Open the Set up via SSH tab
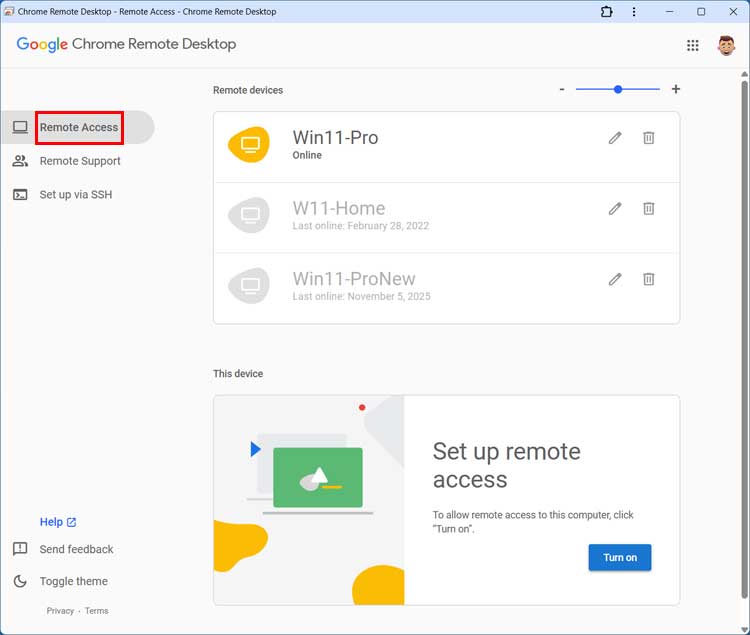This screenshot has height=635, width=750. coord(76,195)
